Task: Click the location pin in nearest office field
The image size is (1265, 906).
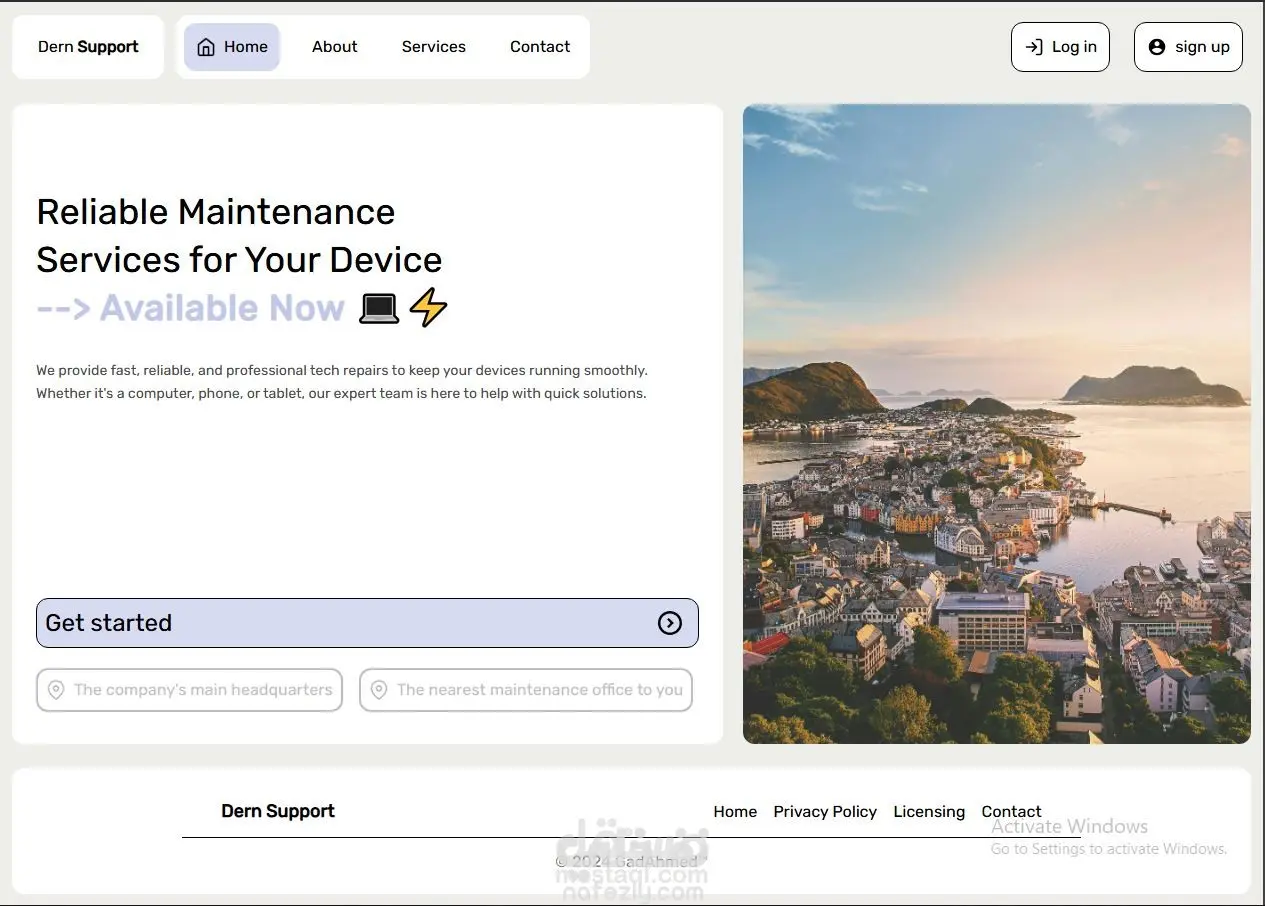Action: tap(379, 690)
